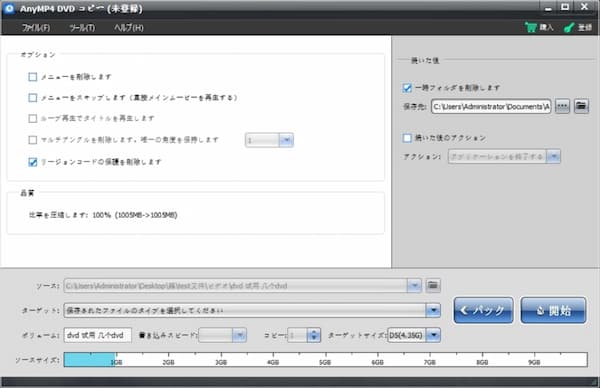Screen dimensions: 600x388
Task: Click the 開始 (Start) button
Action: pyautogui.click(x=553, y=310)
